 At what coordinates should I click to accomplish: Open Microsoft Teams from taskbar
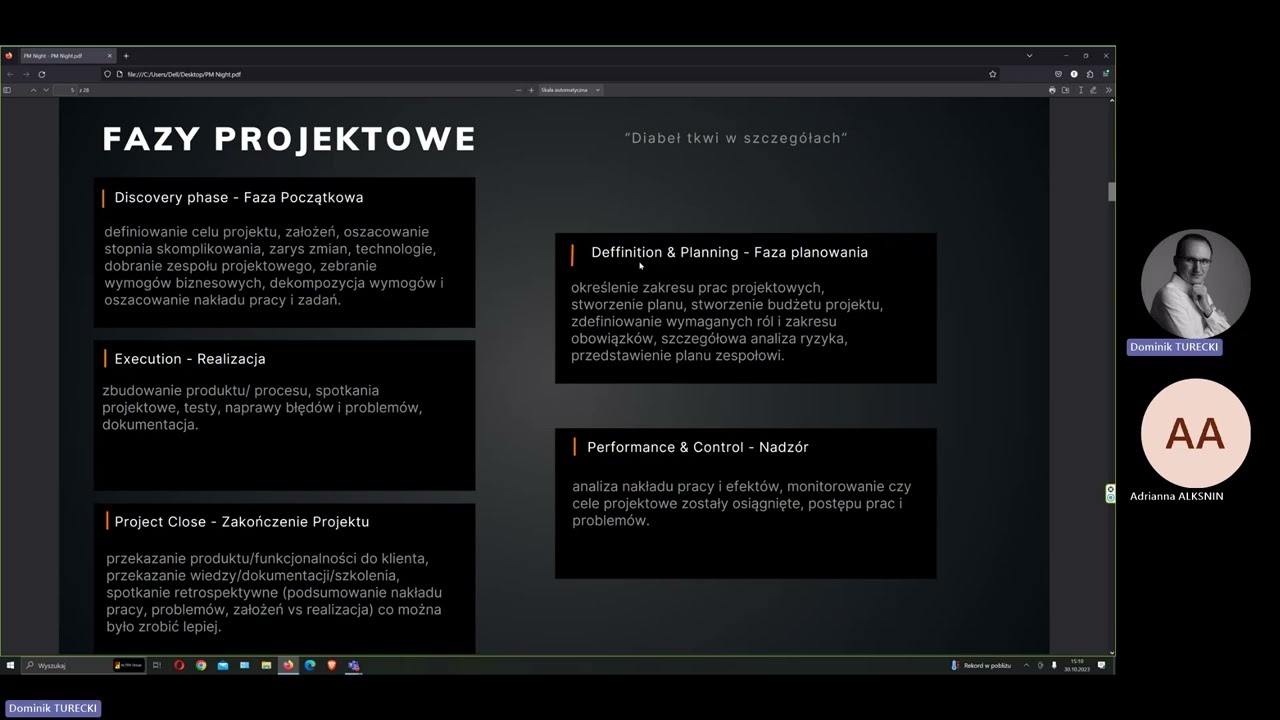click(x=353, y=665)
